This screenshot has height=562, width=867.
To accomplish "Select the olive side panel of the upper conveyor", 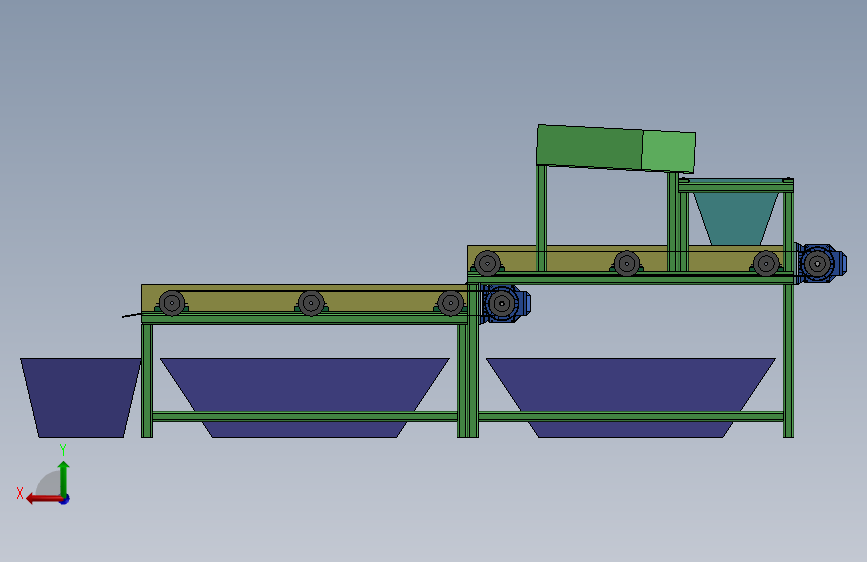I will coord(581,261).
